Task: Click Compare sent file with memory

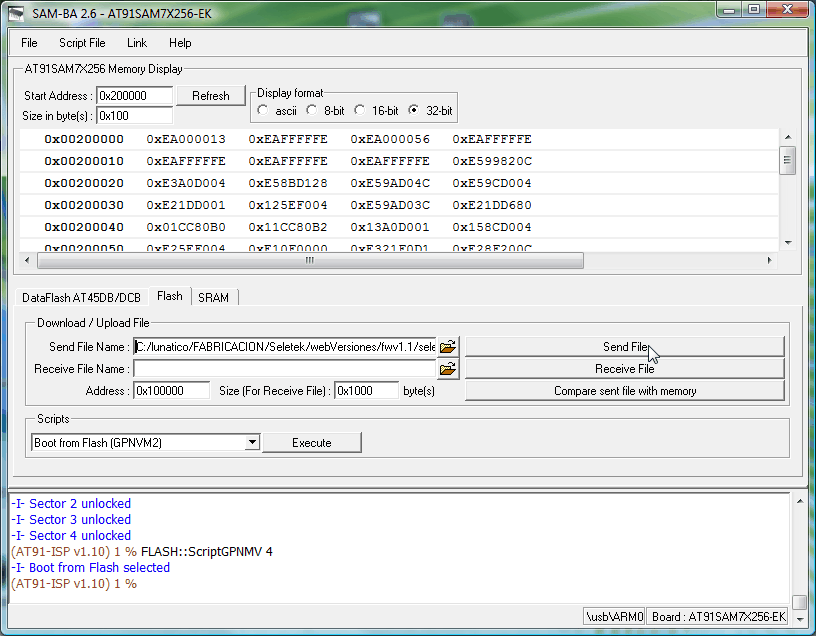Action: [x=624, y=391]
